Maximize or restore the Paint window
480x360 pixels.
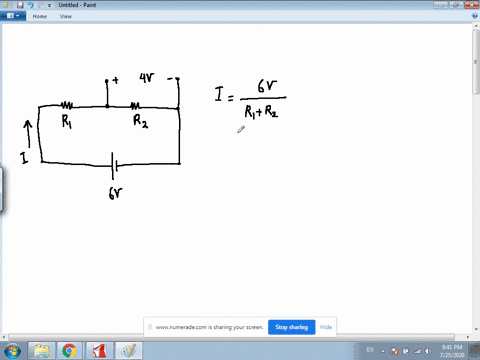[x=456, y=5]
